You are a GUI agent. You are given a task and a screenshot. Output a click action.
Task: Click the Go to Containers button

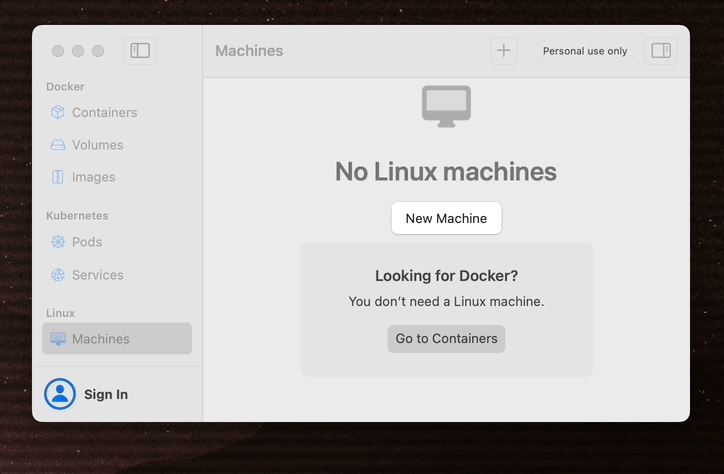click(446, 339)
